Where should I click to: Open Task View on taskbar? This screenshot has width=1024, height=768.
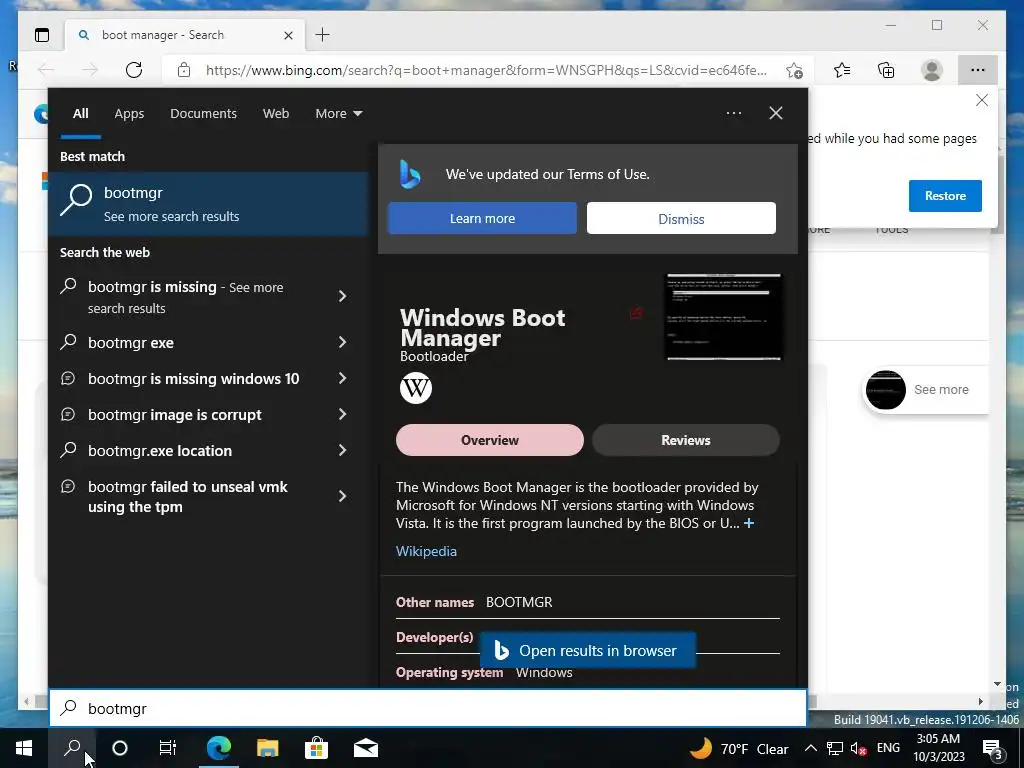tap(168, 748)
